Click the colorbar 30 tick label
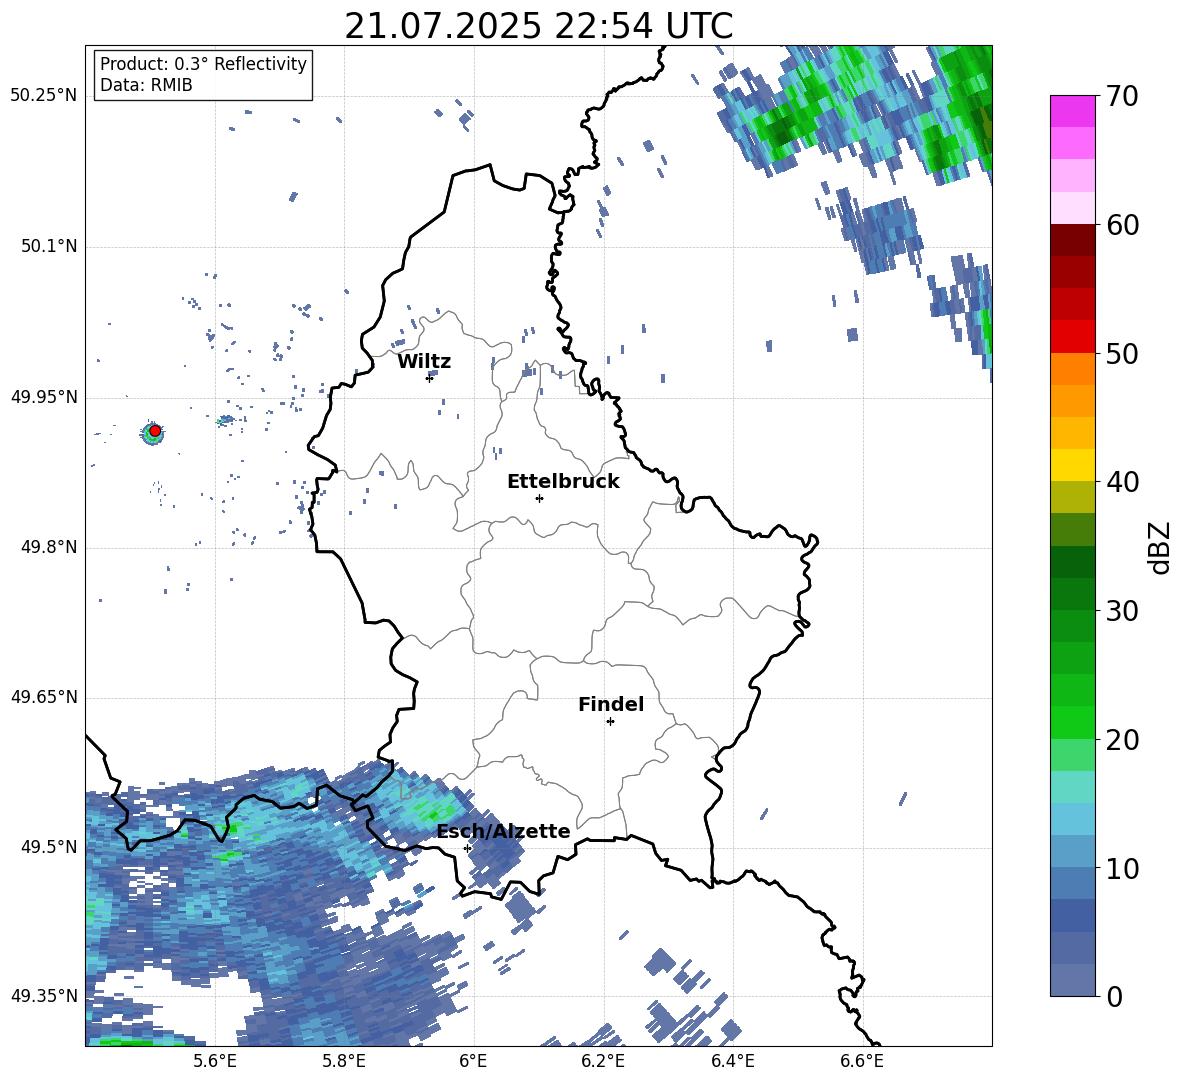 (x=1122, y=610)
